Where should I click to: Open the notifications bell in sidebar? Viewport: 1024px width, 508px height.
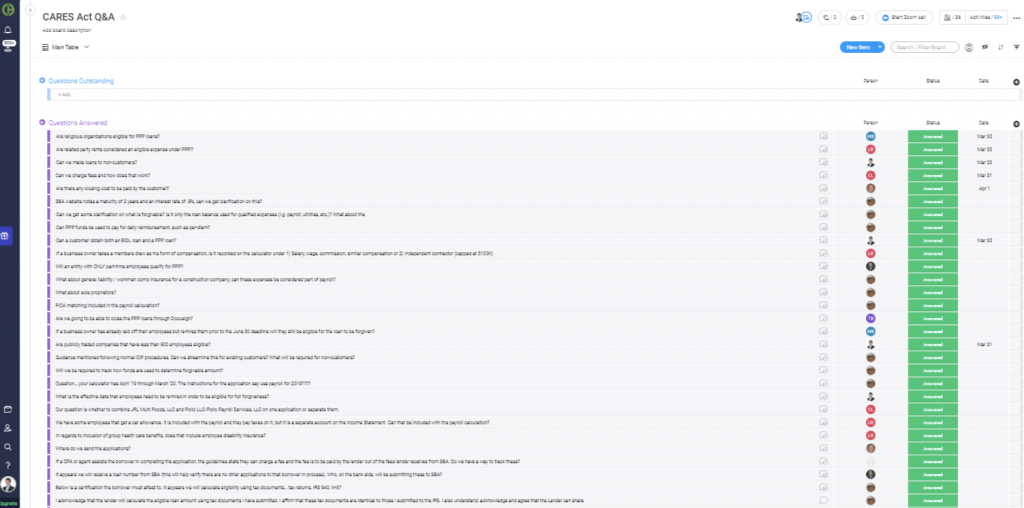click(8, 30)
